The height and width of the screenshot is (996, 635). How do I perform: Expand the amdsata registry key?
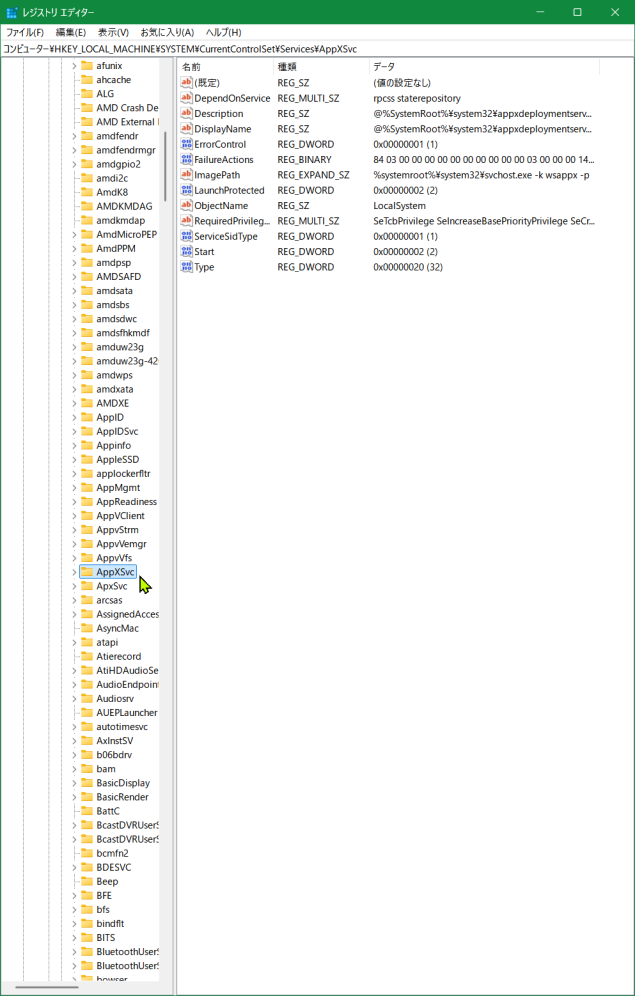(x=74, y=291)
